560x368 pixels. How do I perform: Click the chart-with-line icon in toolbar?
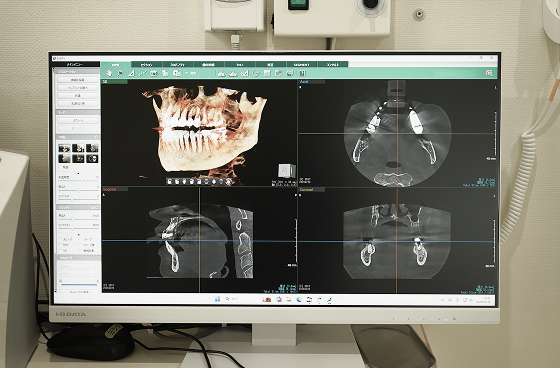[x=244, y=73]
